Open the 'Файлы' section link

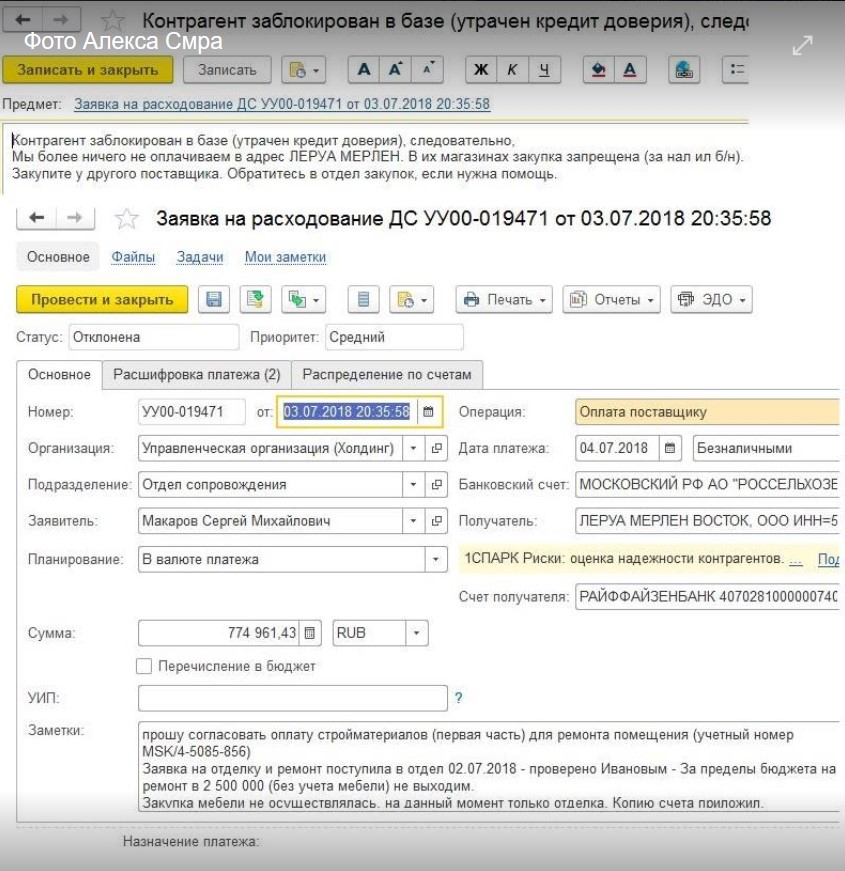[133, 257]
